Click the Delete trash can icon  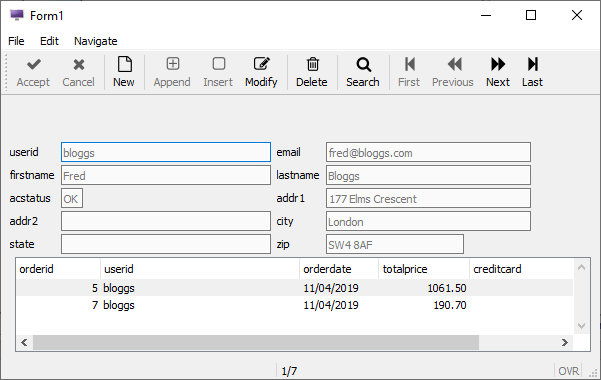point(312,64)
